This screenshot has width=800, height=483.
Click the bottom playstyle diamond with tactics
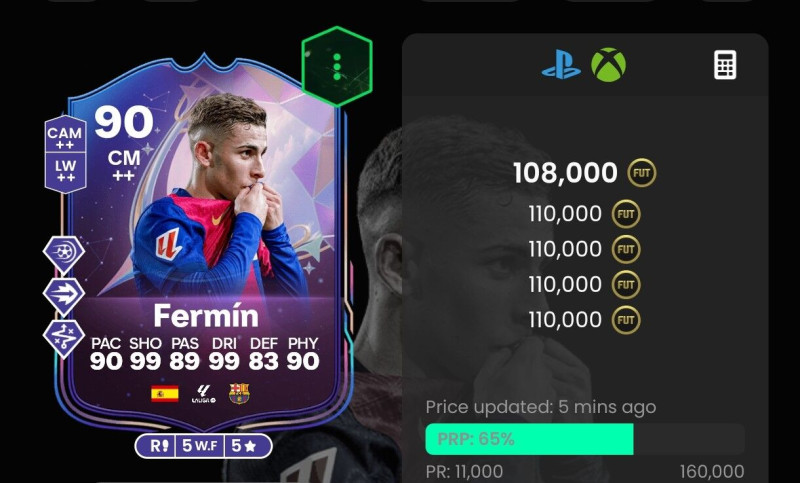point(64,337)
